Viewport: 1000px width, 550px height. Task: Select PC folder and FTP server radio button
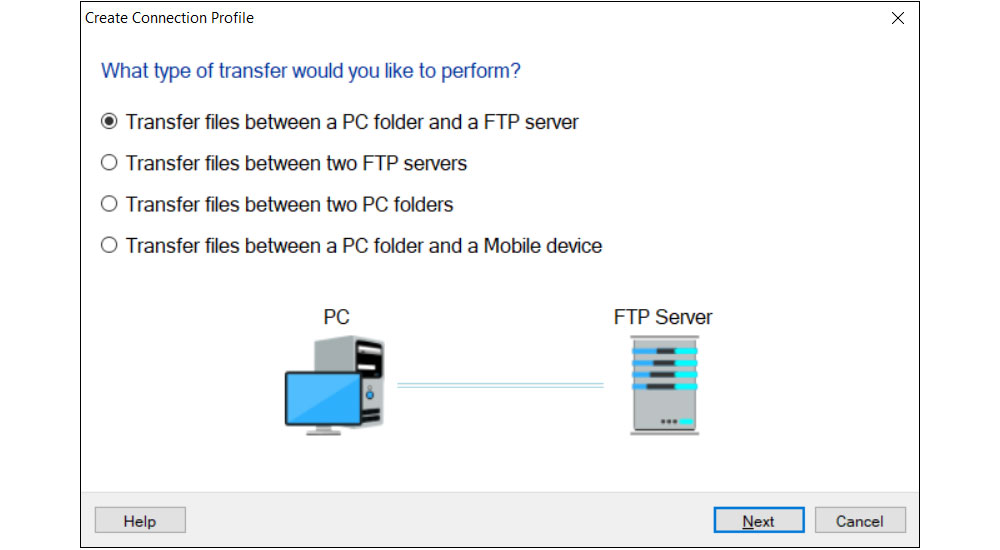(x=110, y=122)
